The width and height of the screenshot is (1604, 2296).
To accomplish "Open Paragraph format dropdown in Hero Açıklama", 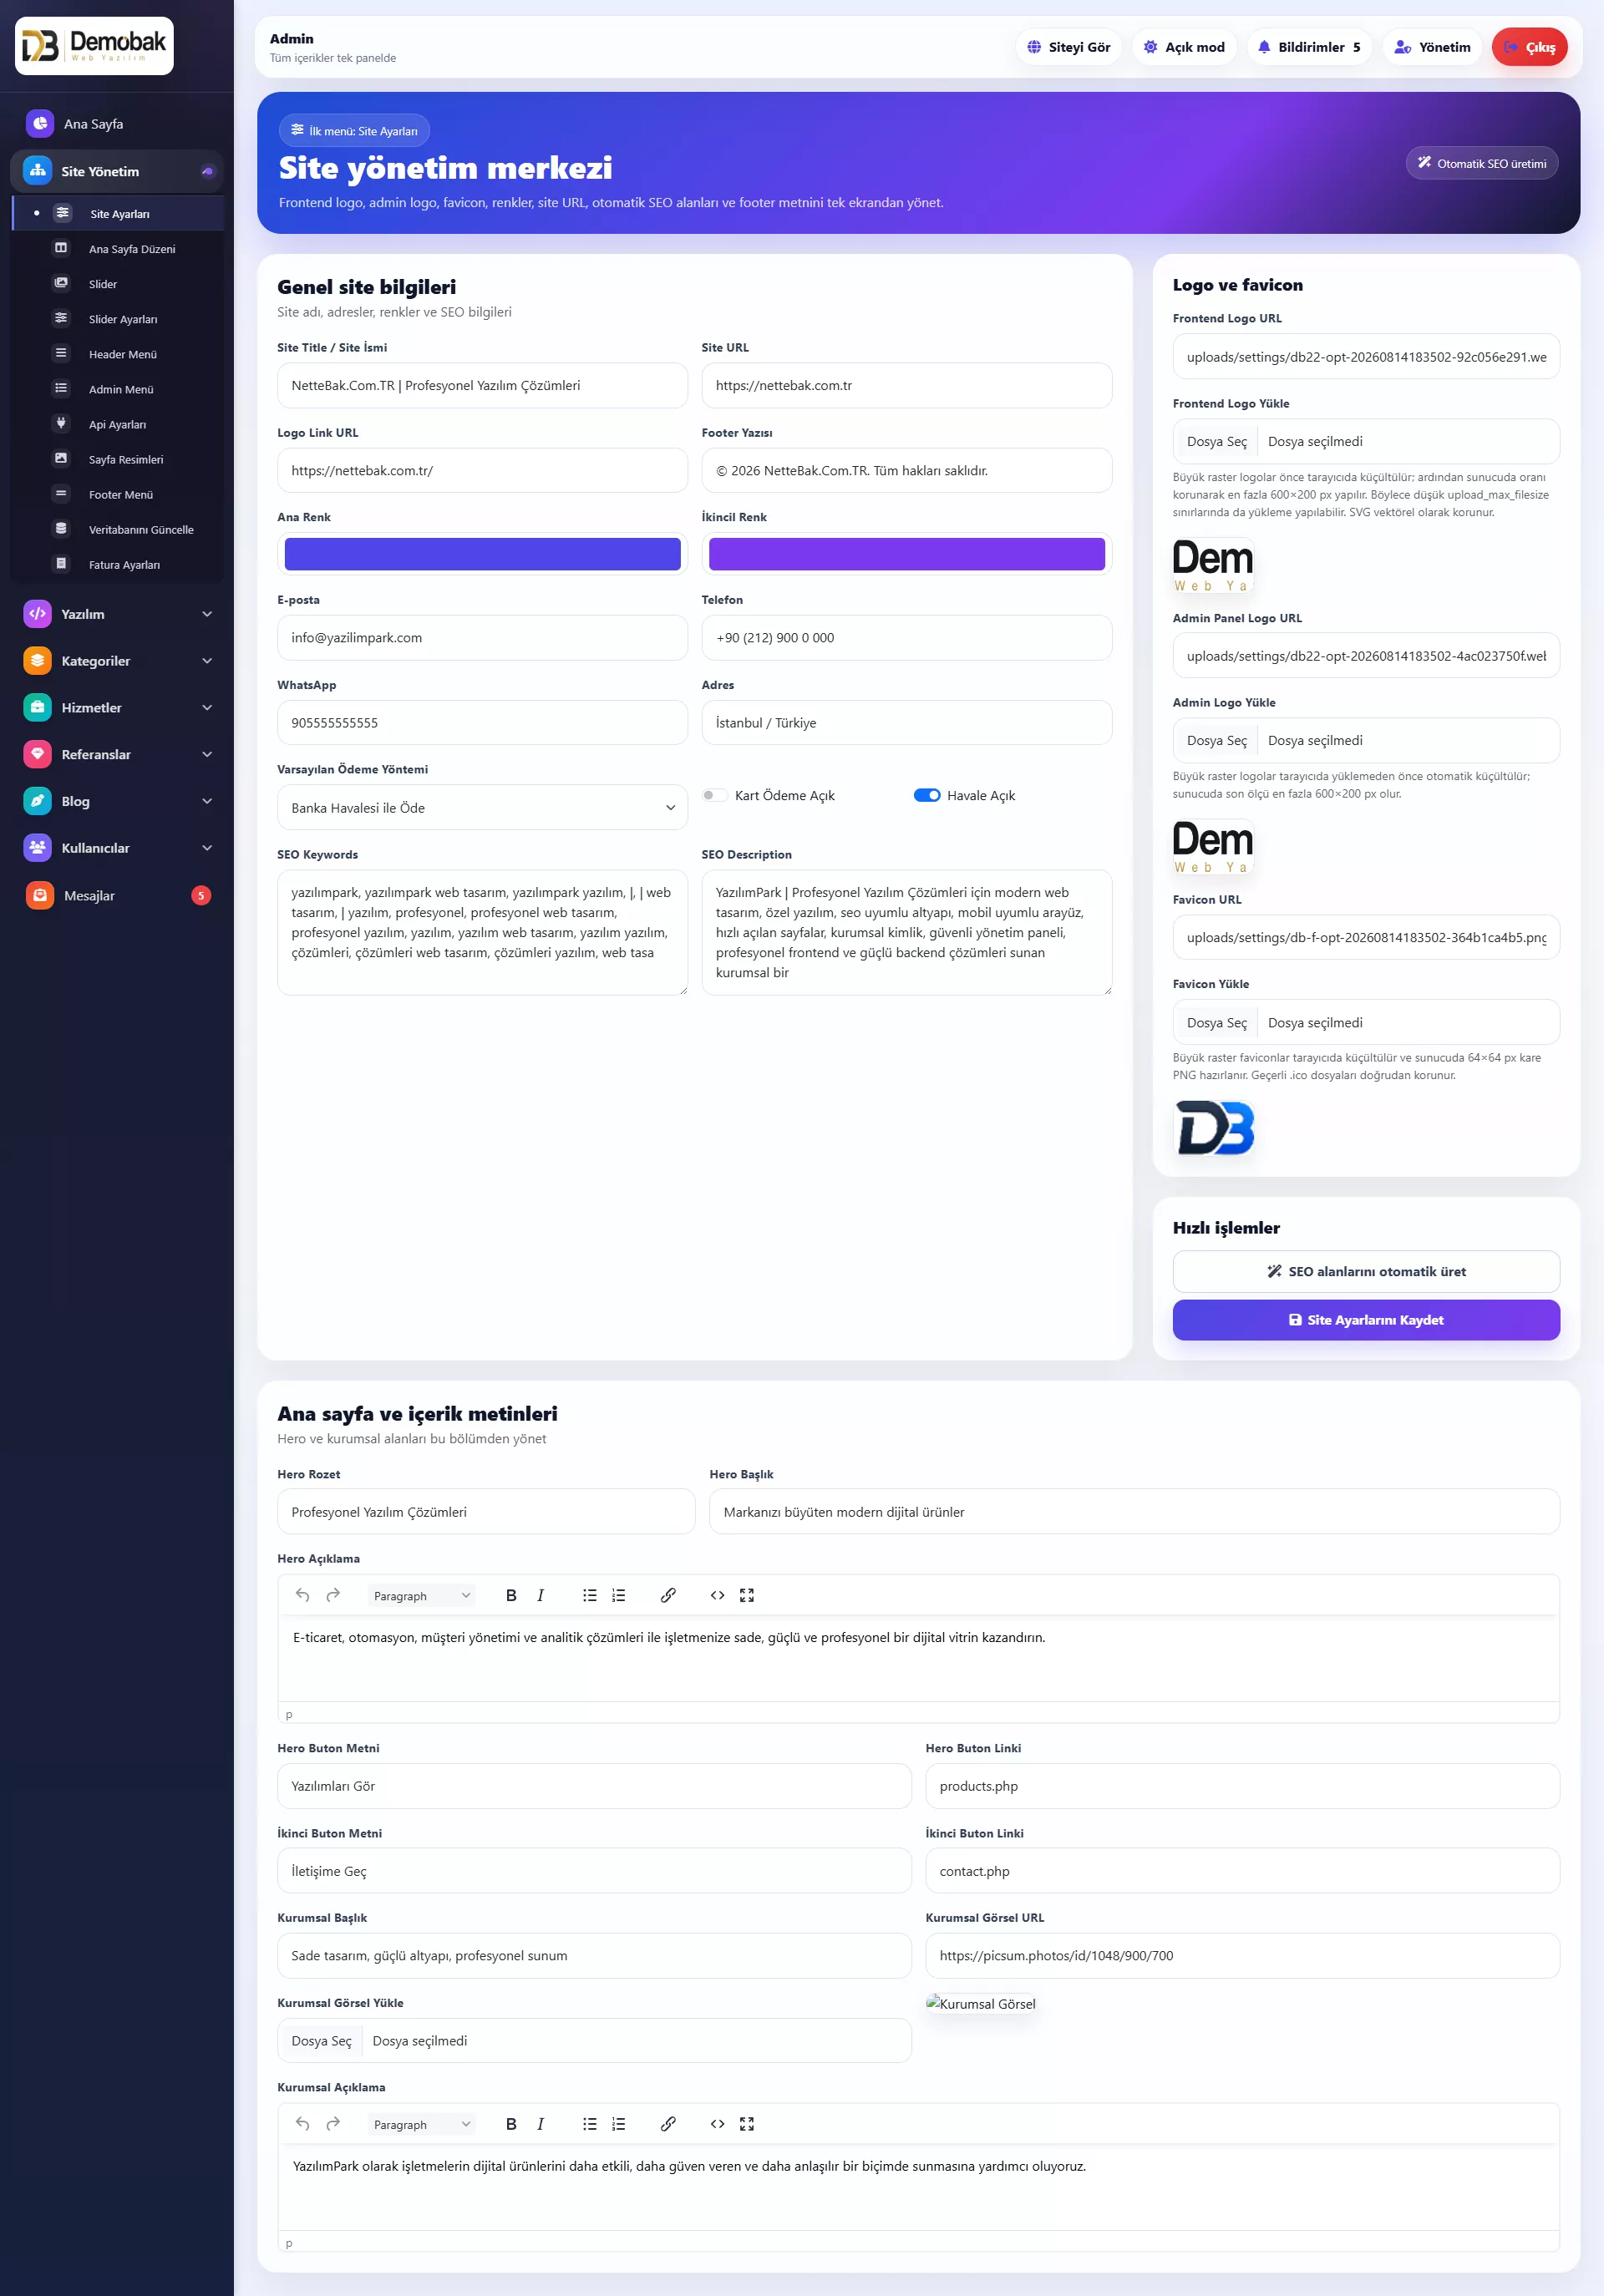I will coord(421,1596).
